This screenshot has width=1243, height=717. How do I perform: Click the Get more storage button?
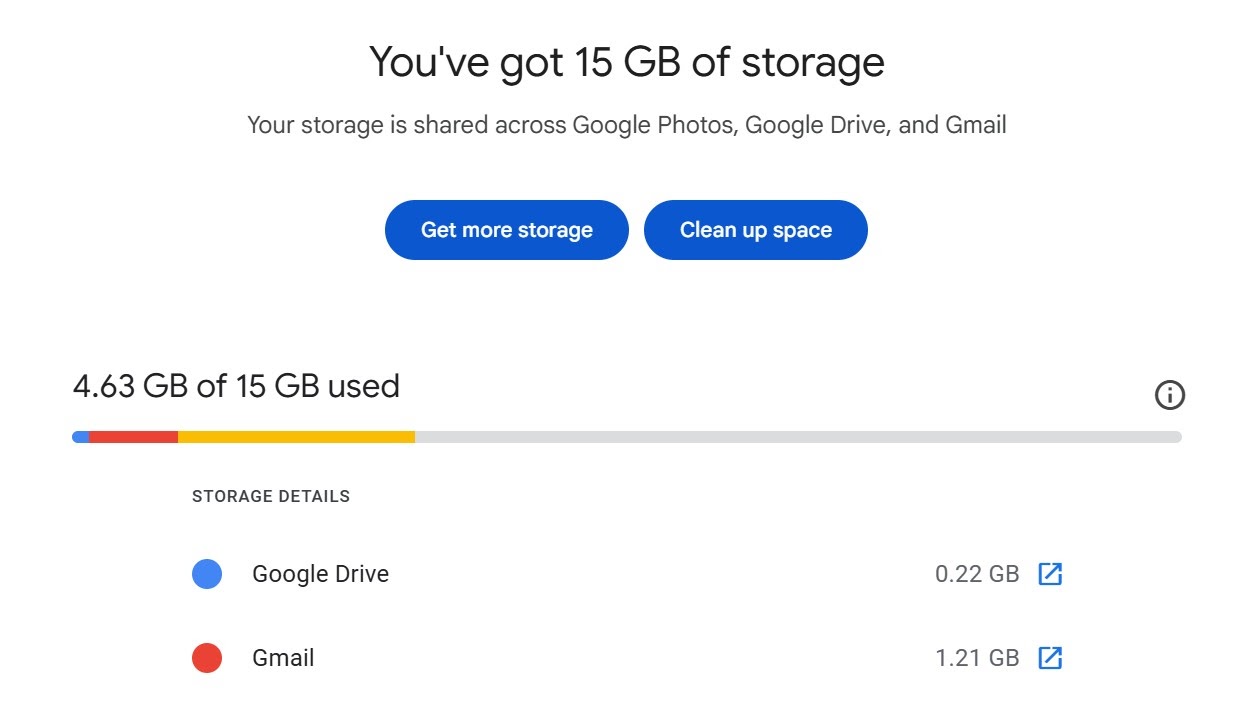point(506,230)
